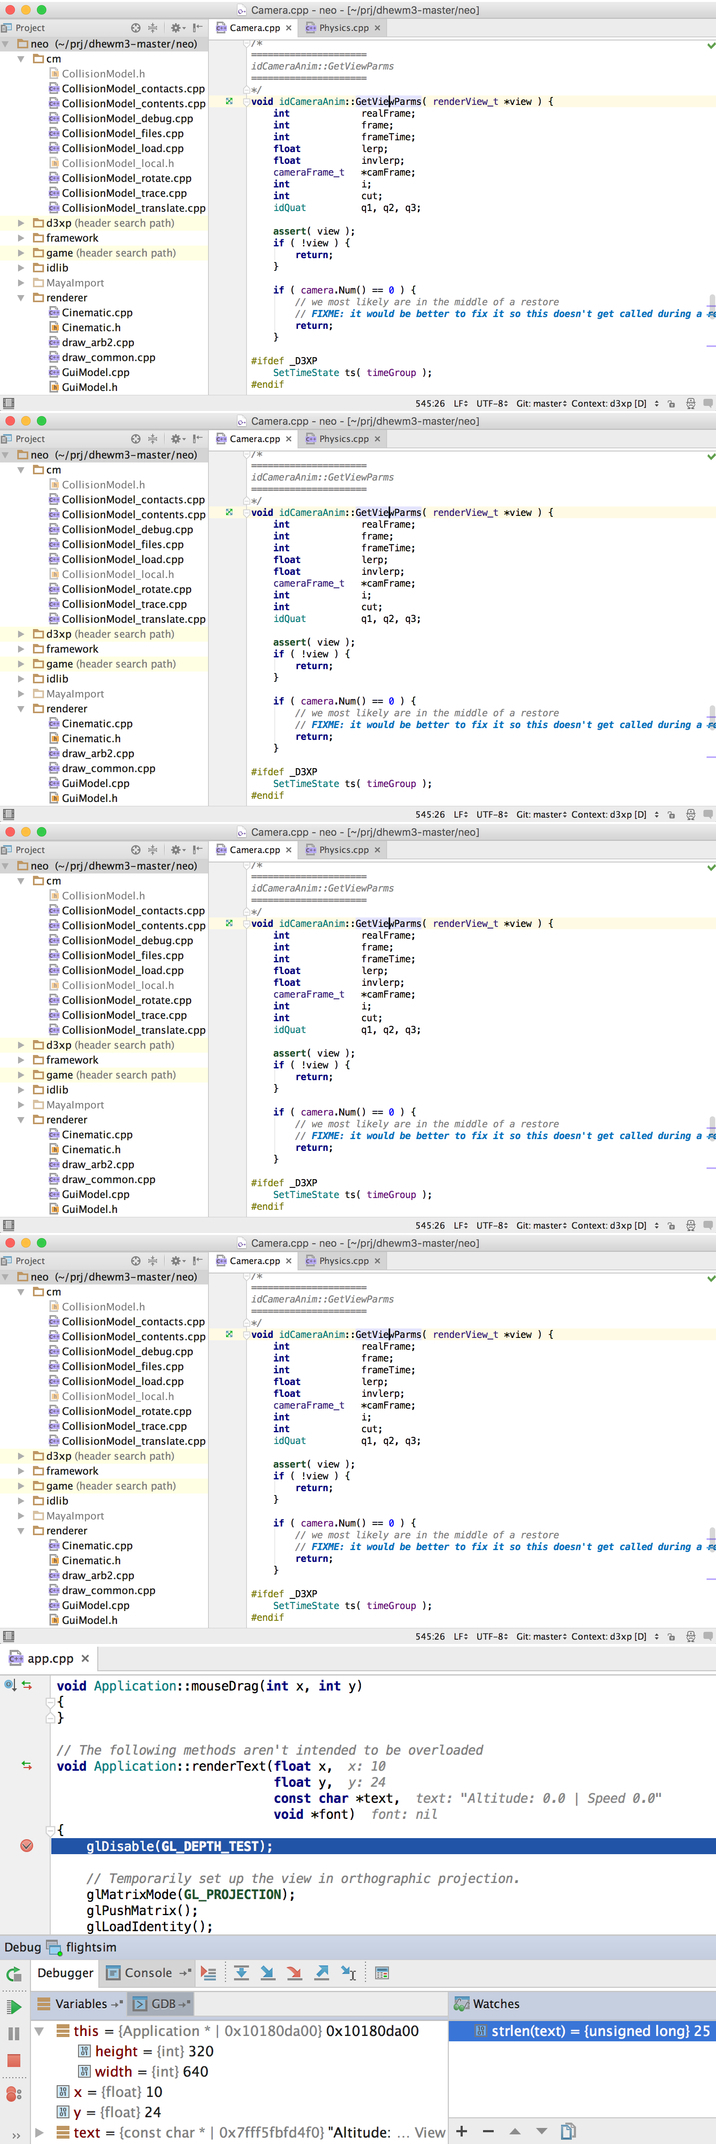Add a new watch with plus button
The width and height of the screenshot is (716, 2149).
tap(462, 2131)
